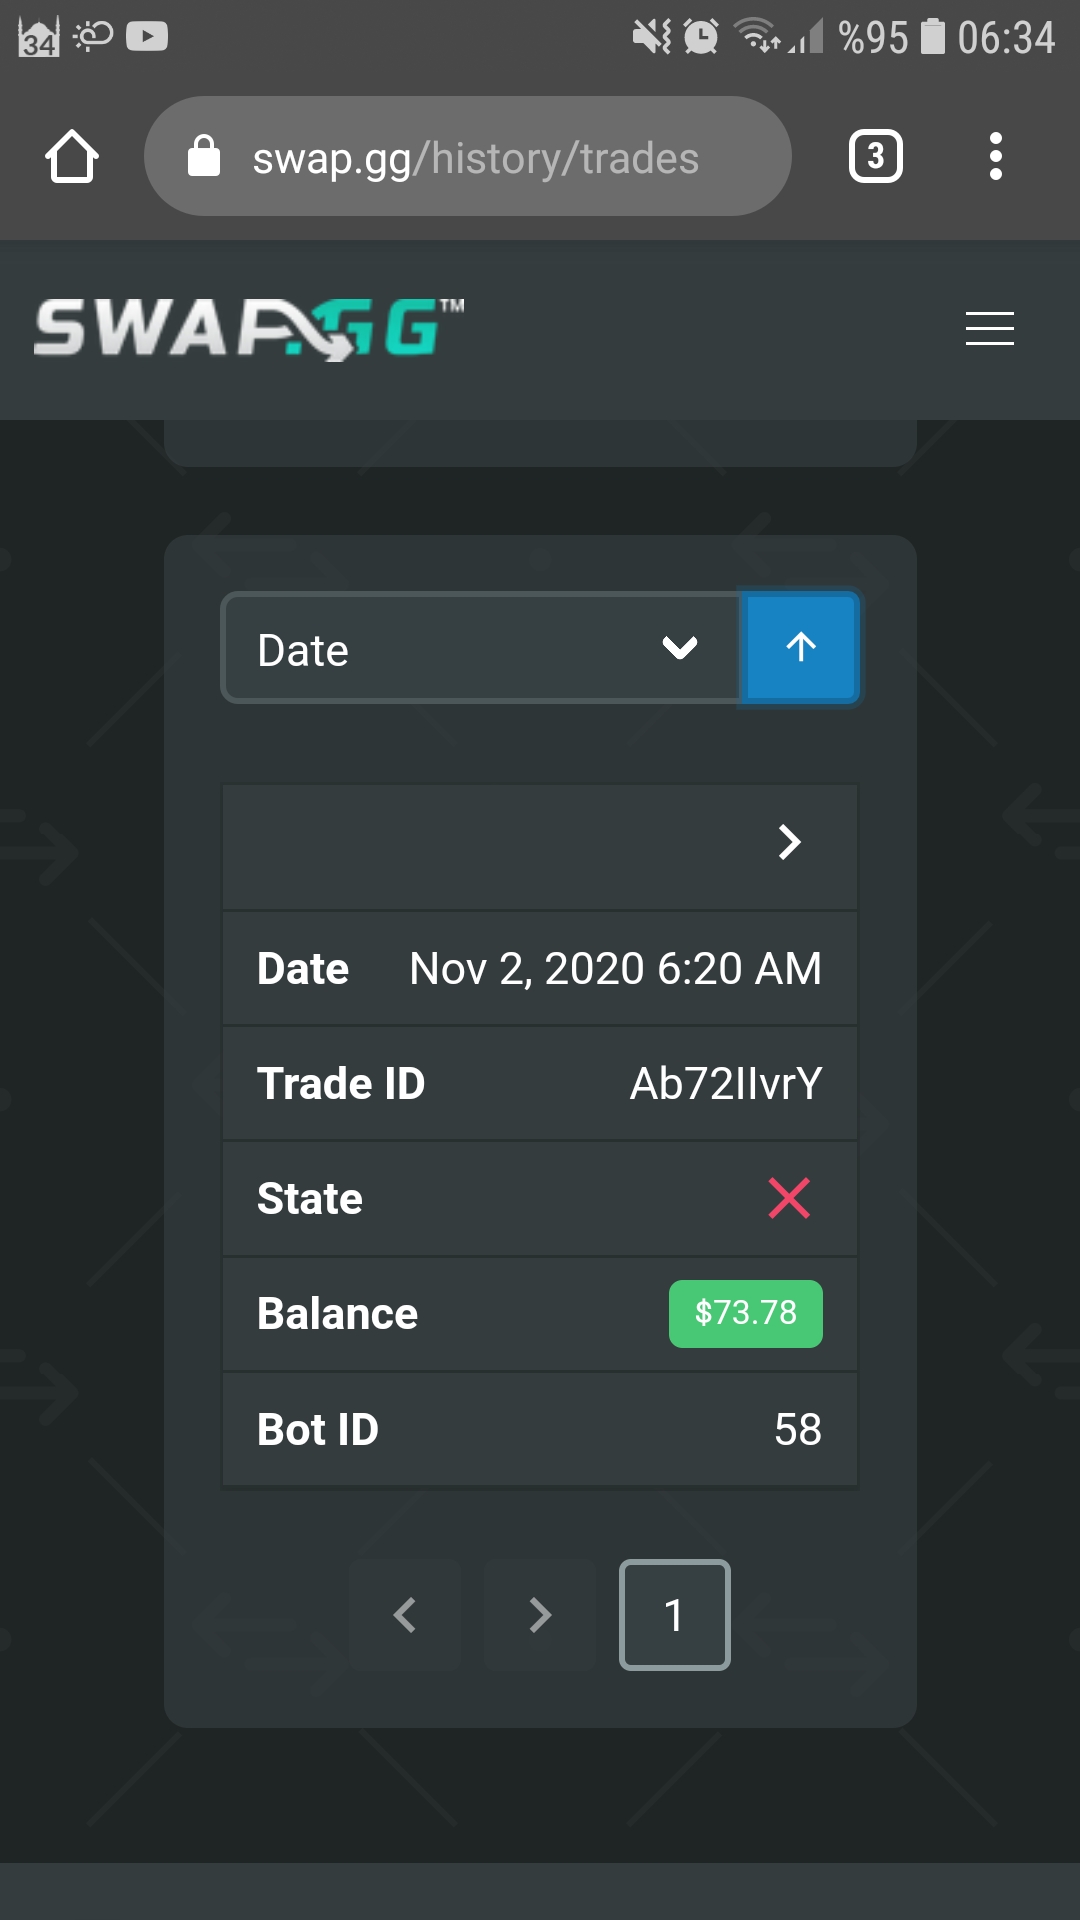Image resolution: width=1080 pixels, height=1920 pixels.
Task: Expand the trade entry details chevron
Action: pos(791,844)
